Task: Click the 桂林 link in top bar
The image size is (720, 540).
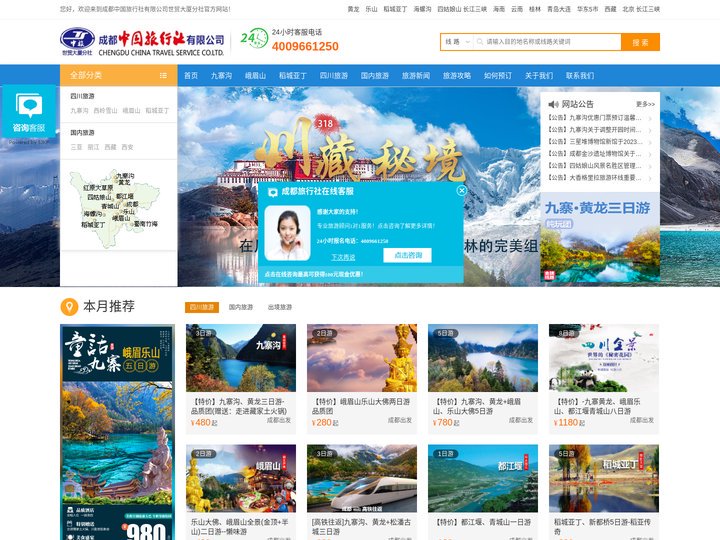Action: 535,9
